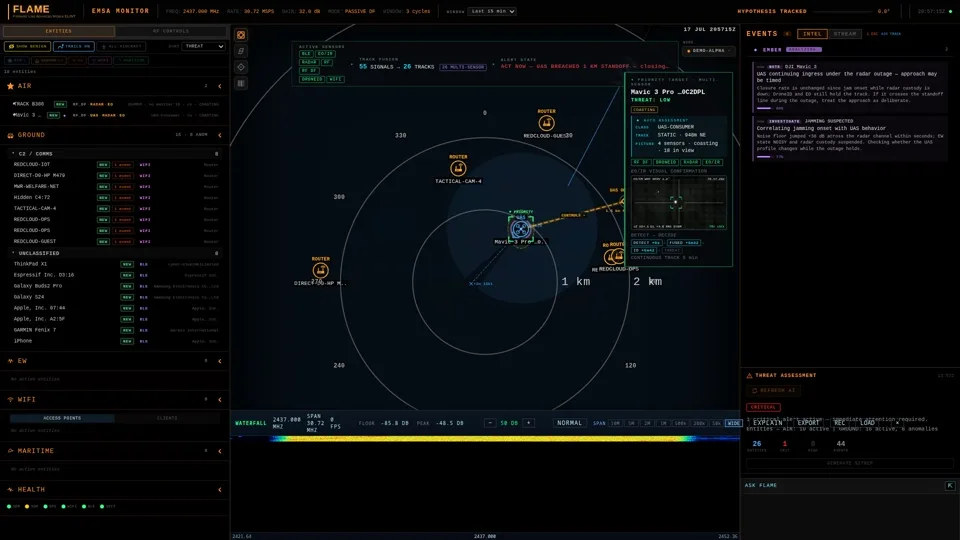The width and height of the screenshot is (960, 540).
Task: Collapse the UNCLASSIFIED subgroup
Action: tap(114, 253)
